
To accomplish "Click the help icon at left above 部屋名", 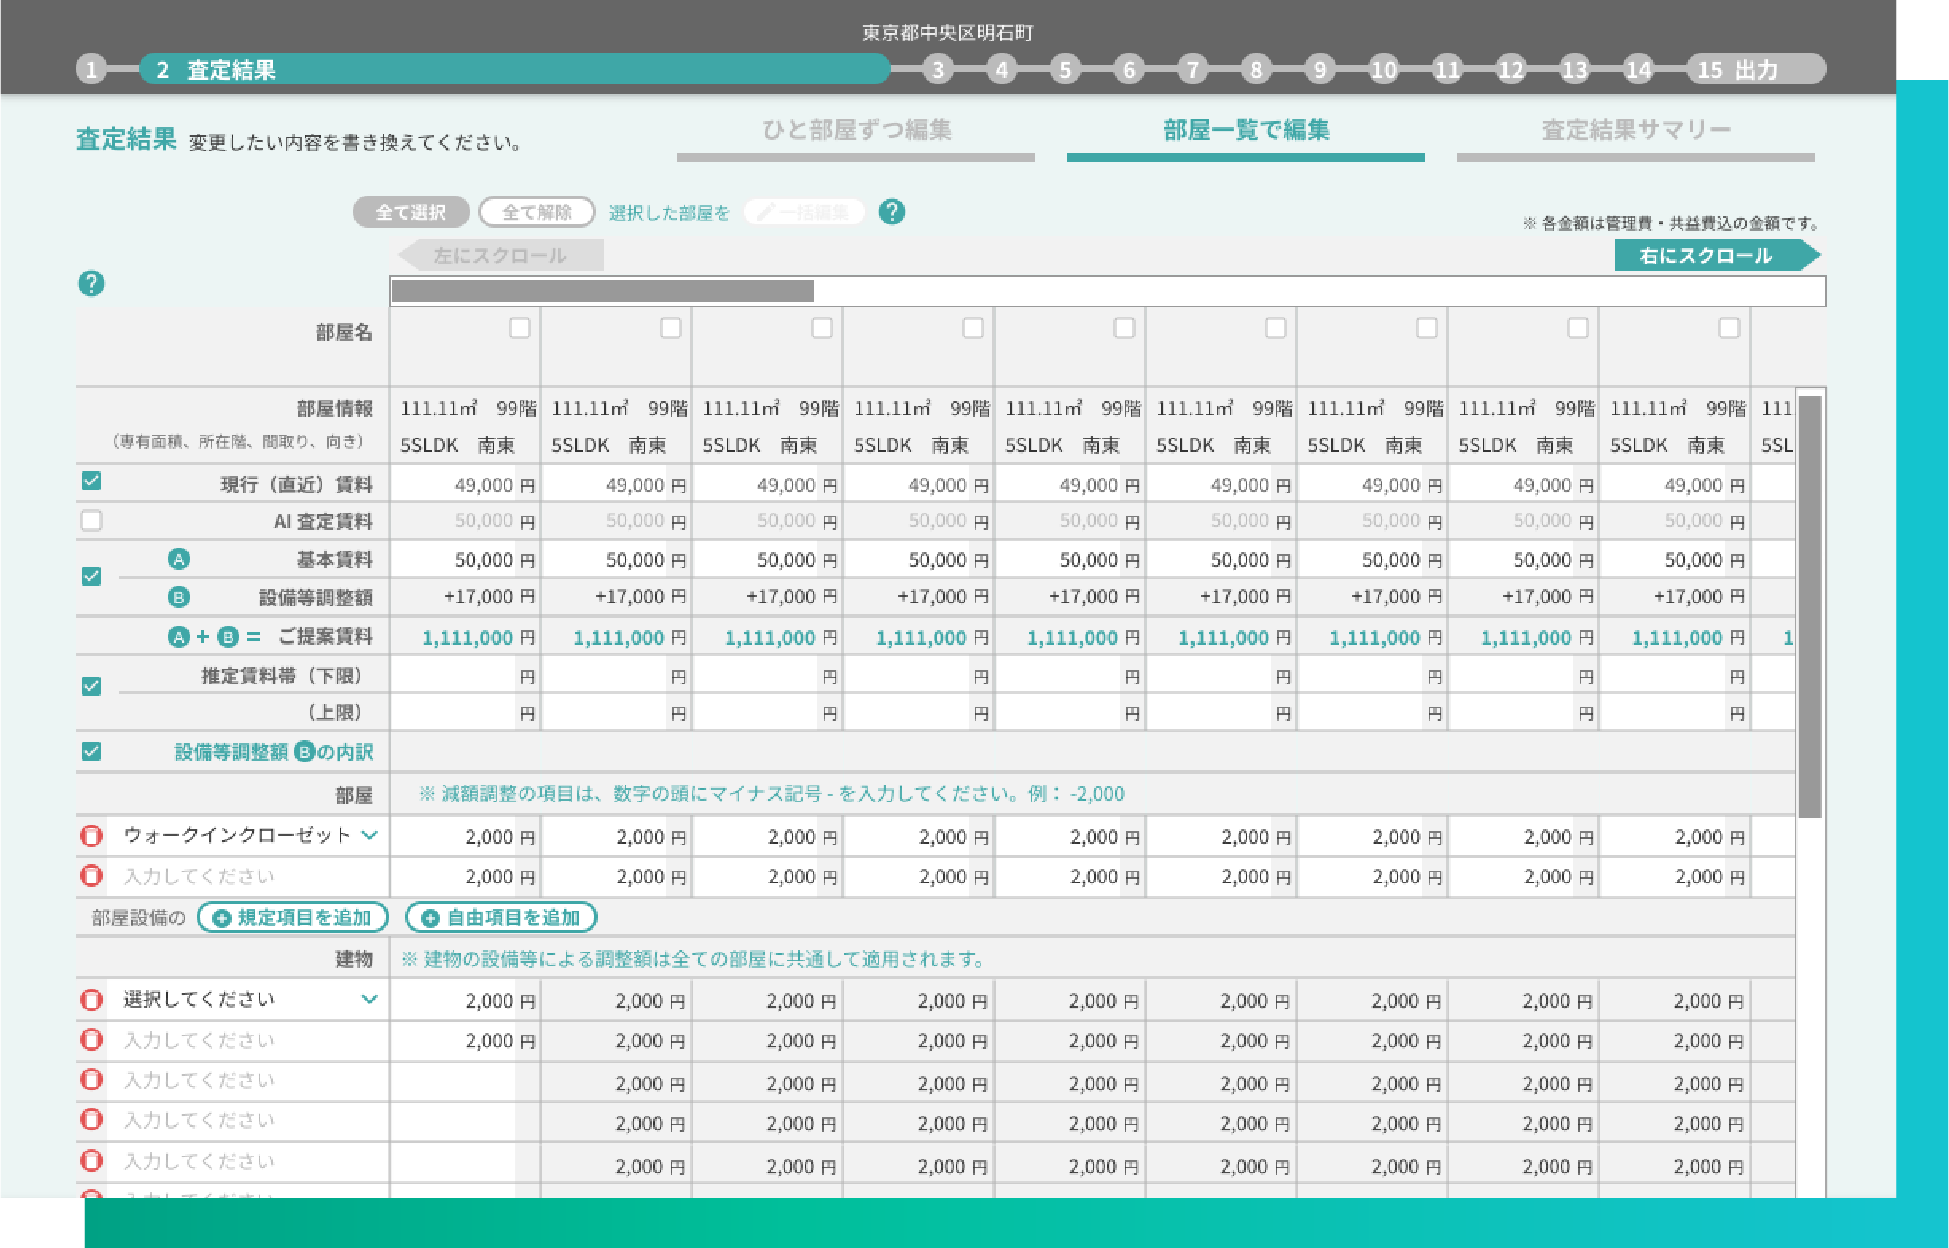I will coord(91,284).
